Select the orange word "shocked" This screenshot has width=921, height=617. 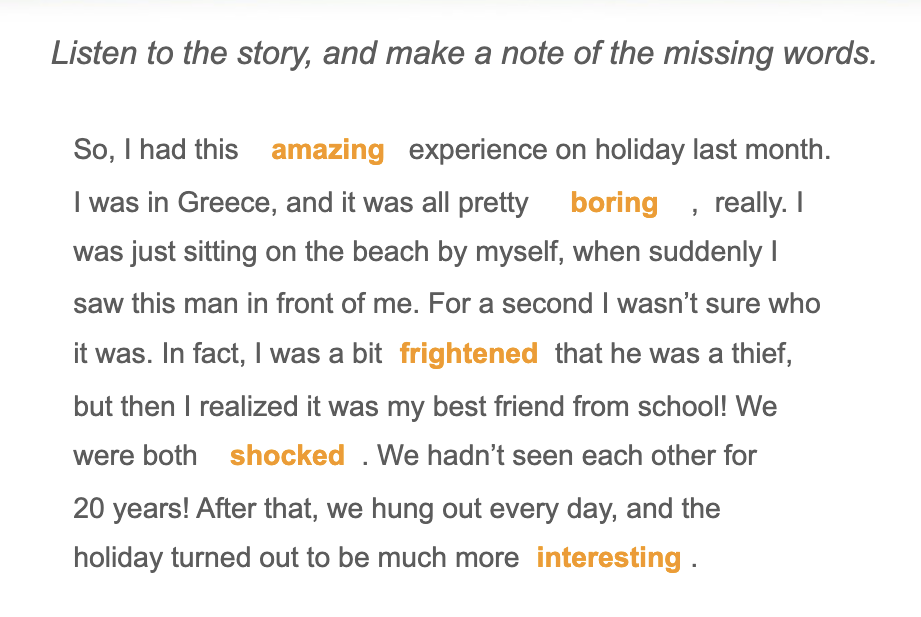tap(287, 455)
